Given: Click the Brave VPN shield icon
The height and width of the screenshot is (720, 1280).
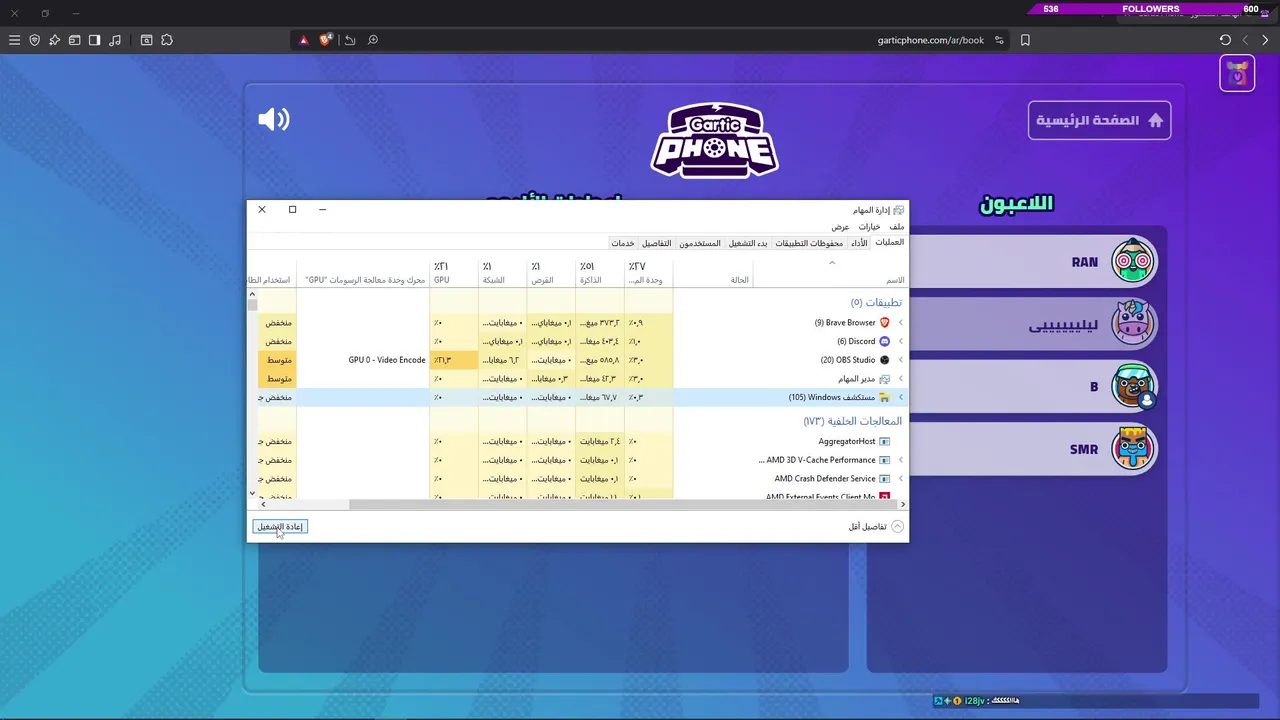Looking at the screenshot, I should pyautogui.click(x=34, y=40).
